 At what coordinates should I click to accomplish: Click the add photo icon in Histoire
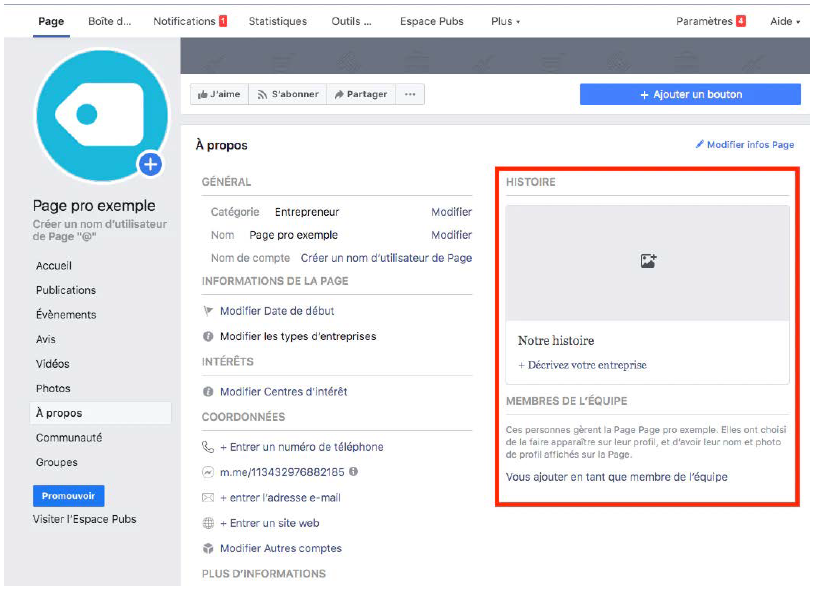coord(648,261)
